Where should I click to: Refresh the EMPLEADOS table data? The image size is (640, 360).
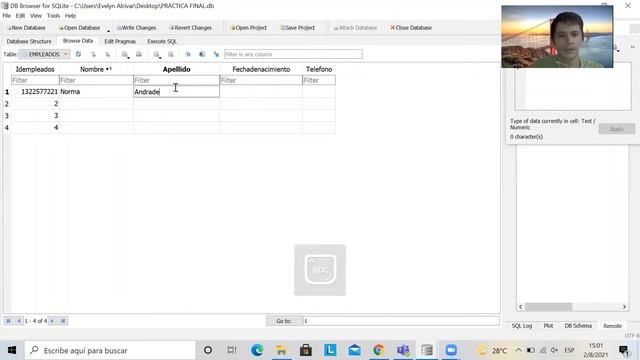[78, 54]
